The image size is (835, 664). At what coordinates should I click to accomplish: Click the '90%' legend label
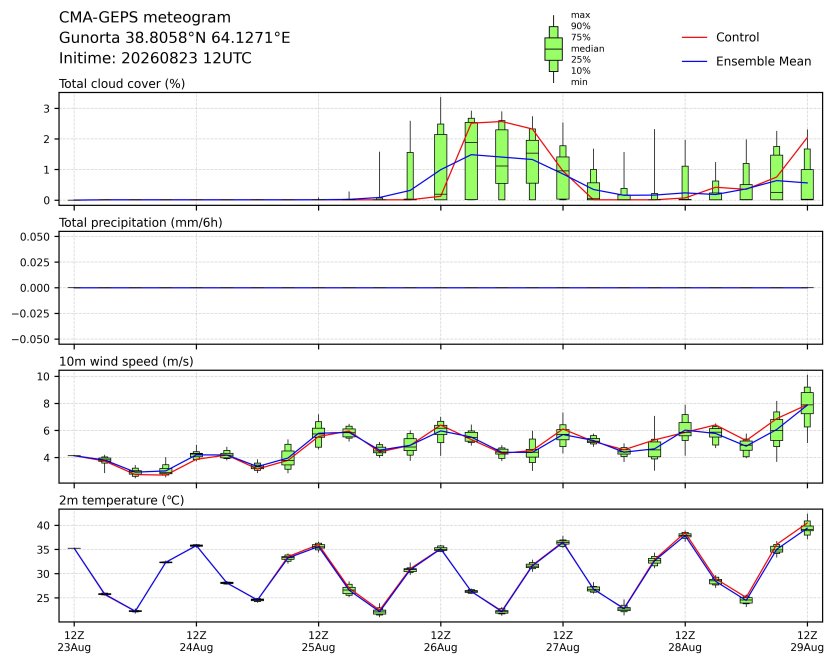(580, 26)
